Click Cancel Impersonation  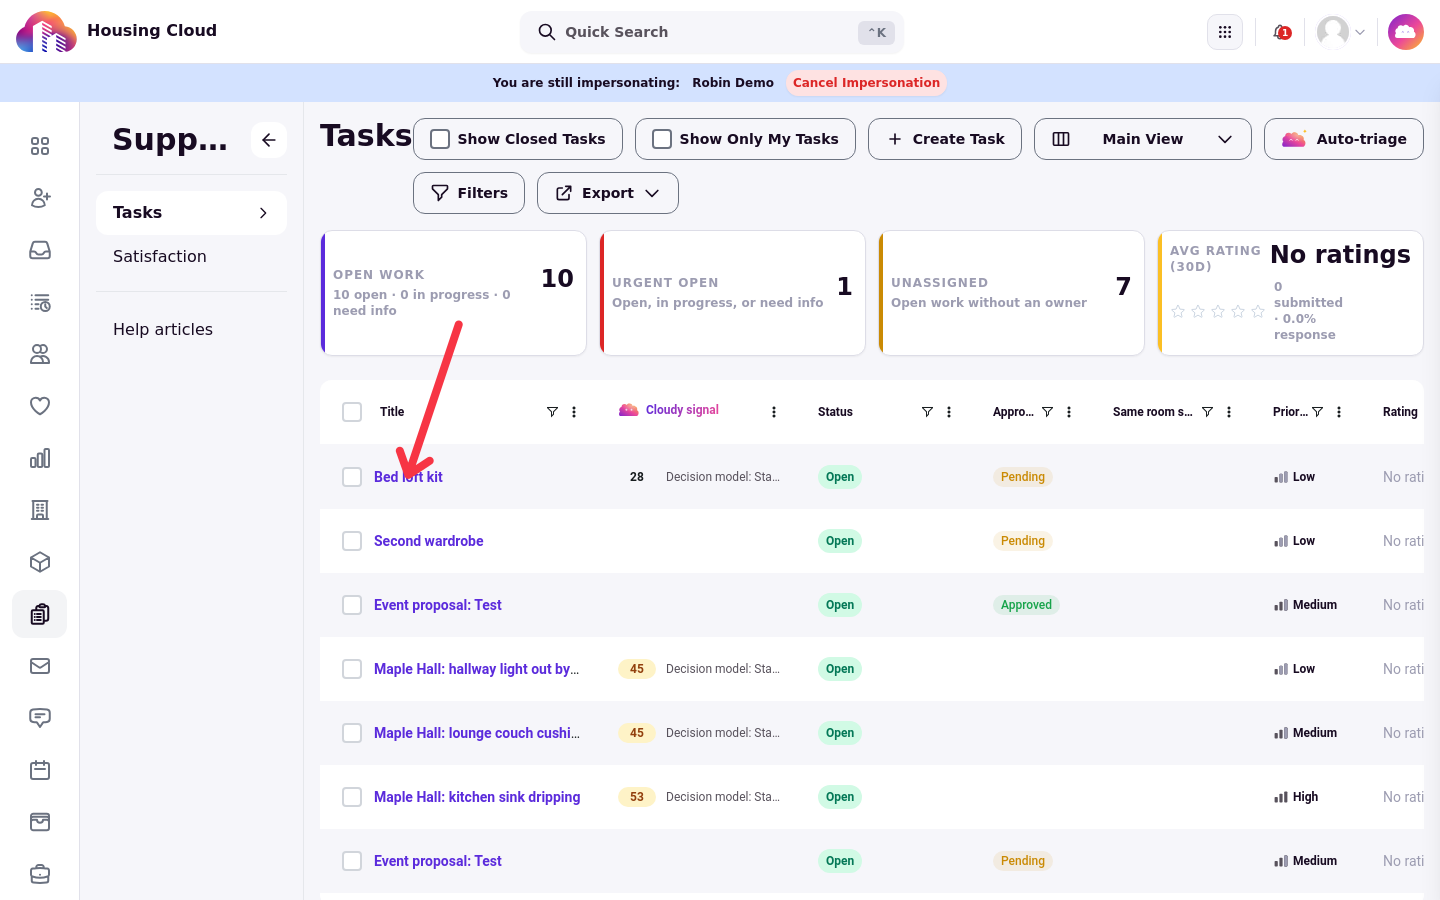pos(867,83)
